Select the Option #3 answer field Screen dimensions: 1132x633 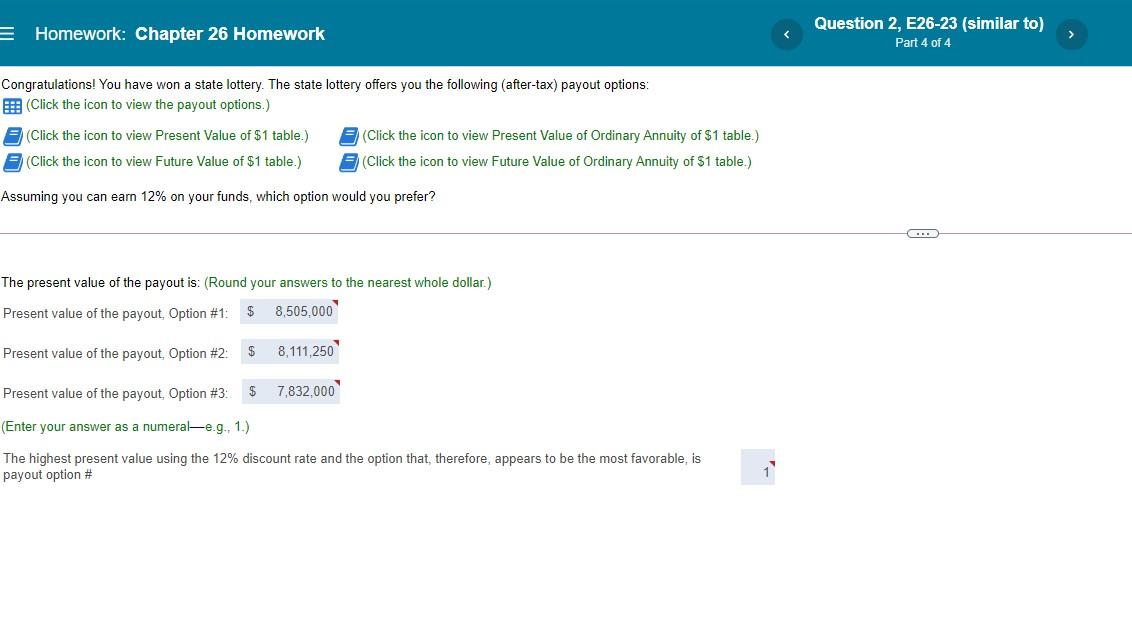tap(297, 391)
